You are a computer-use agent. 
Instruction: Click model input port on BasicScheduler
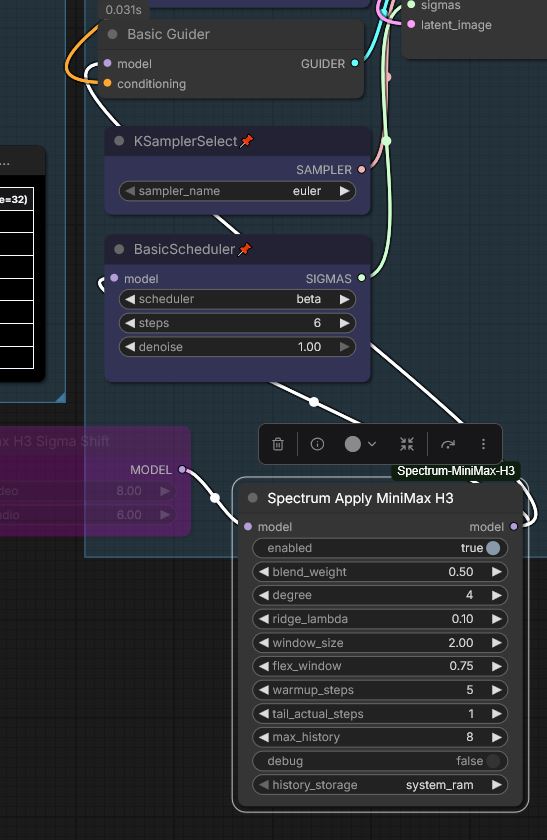pos(114,278)
